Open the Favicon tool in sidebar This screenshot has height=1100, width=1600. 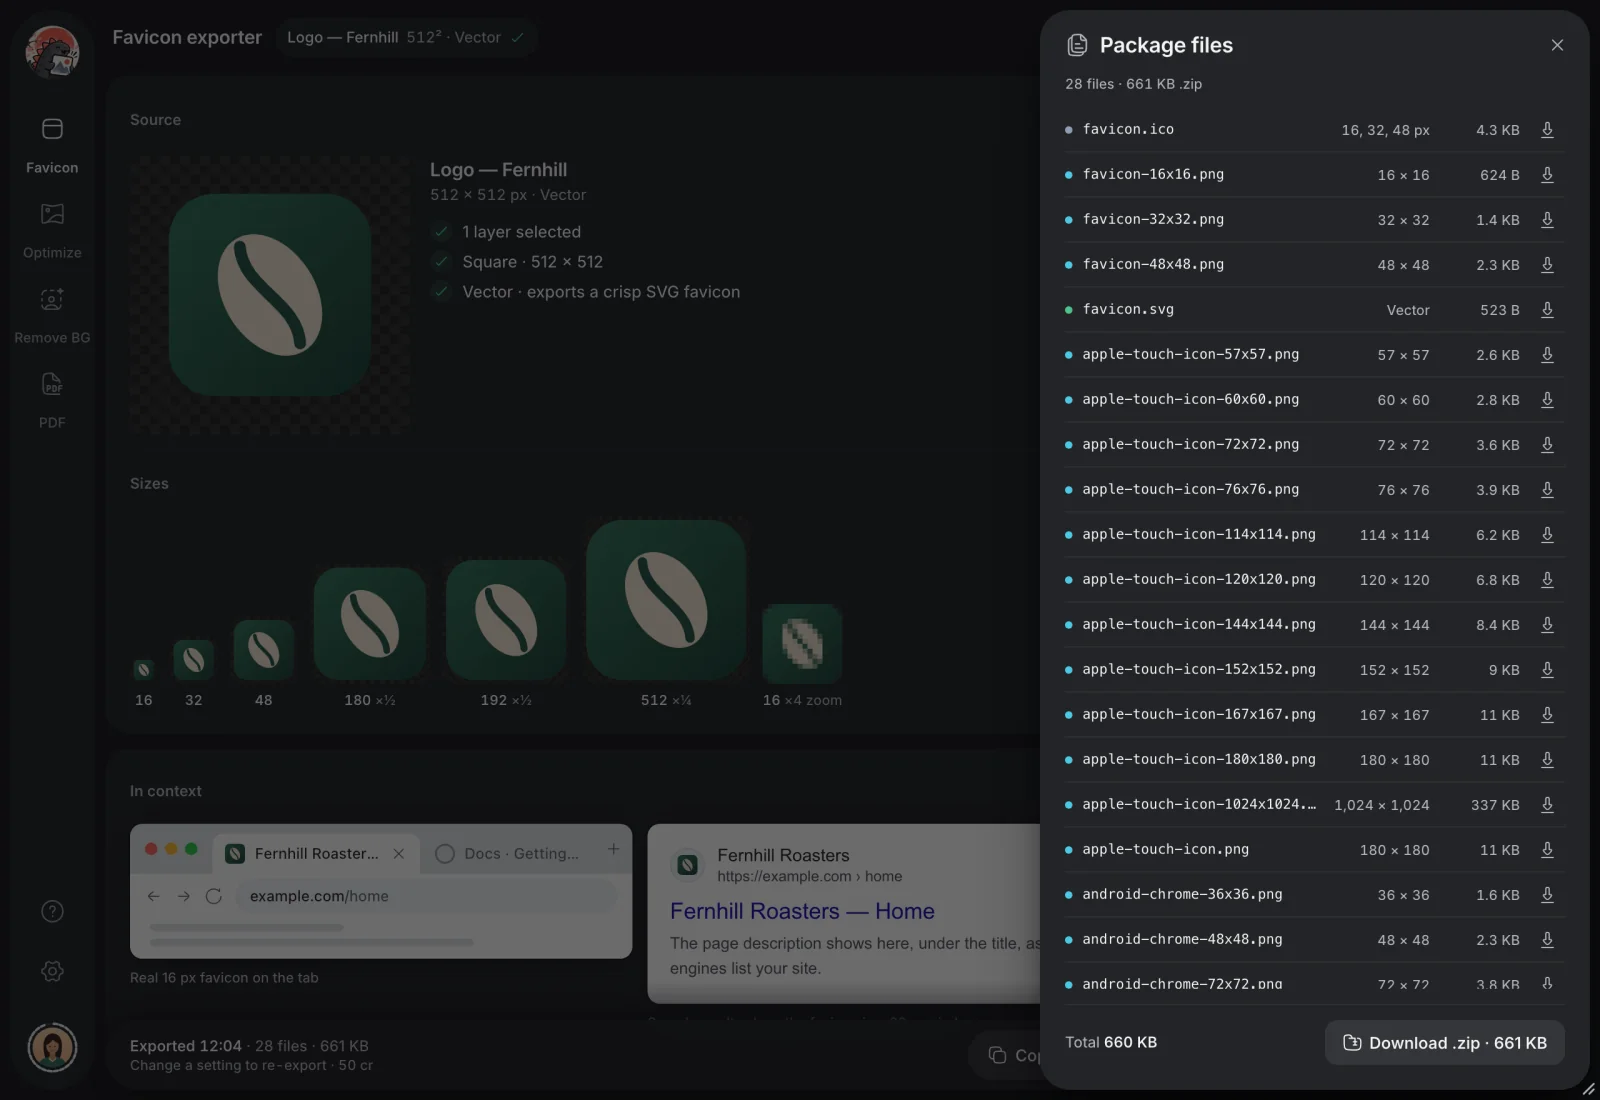(x=52, y=146)
